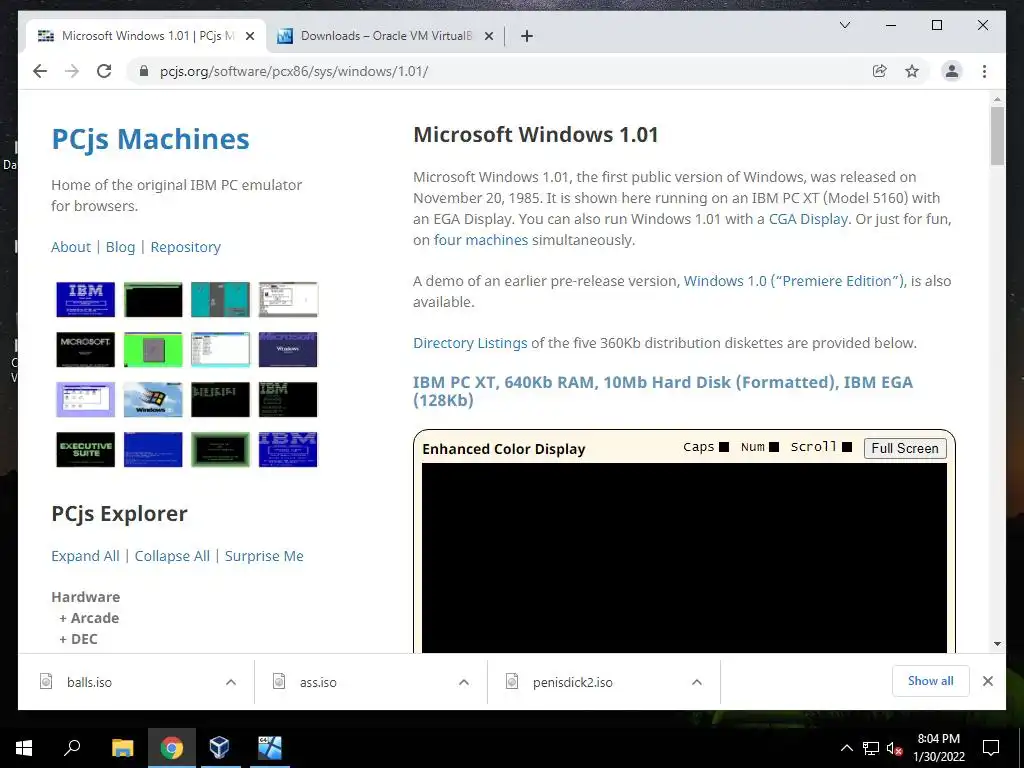The width and height of the screenshot is (1024, 768).
Task: Reload the PCjs page
Action: [x=104, y=71]
